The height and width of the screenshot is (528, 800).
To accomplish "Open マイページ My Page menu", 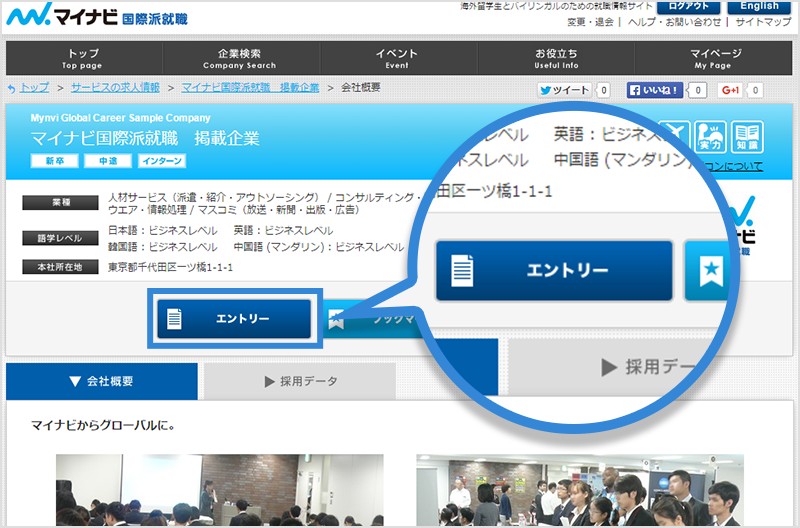I will (x=713, y=58).
